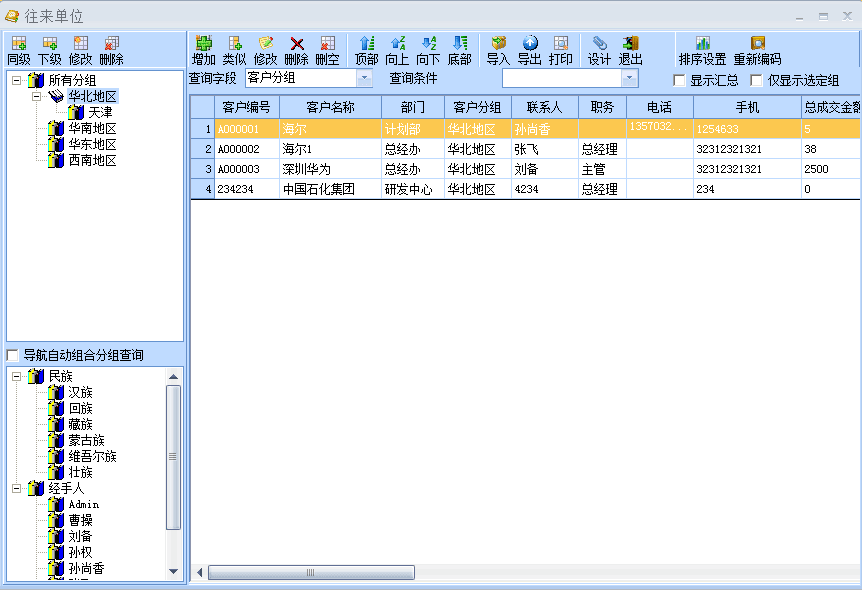
Task: Click the 职务 column header
Action: pyautogui.click(x=603, y=107)
